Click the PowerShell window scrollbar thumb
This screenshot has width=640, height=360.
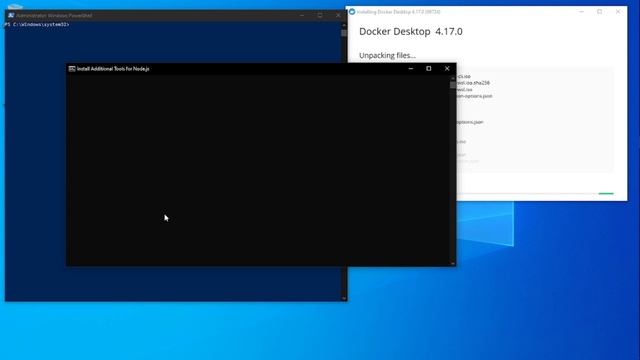tap(344, 33)
